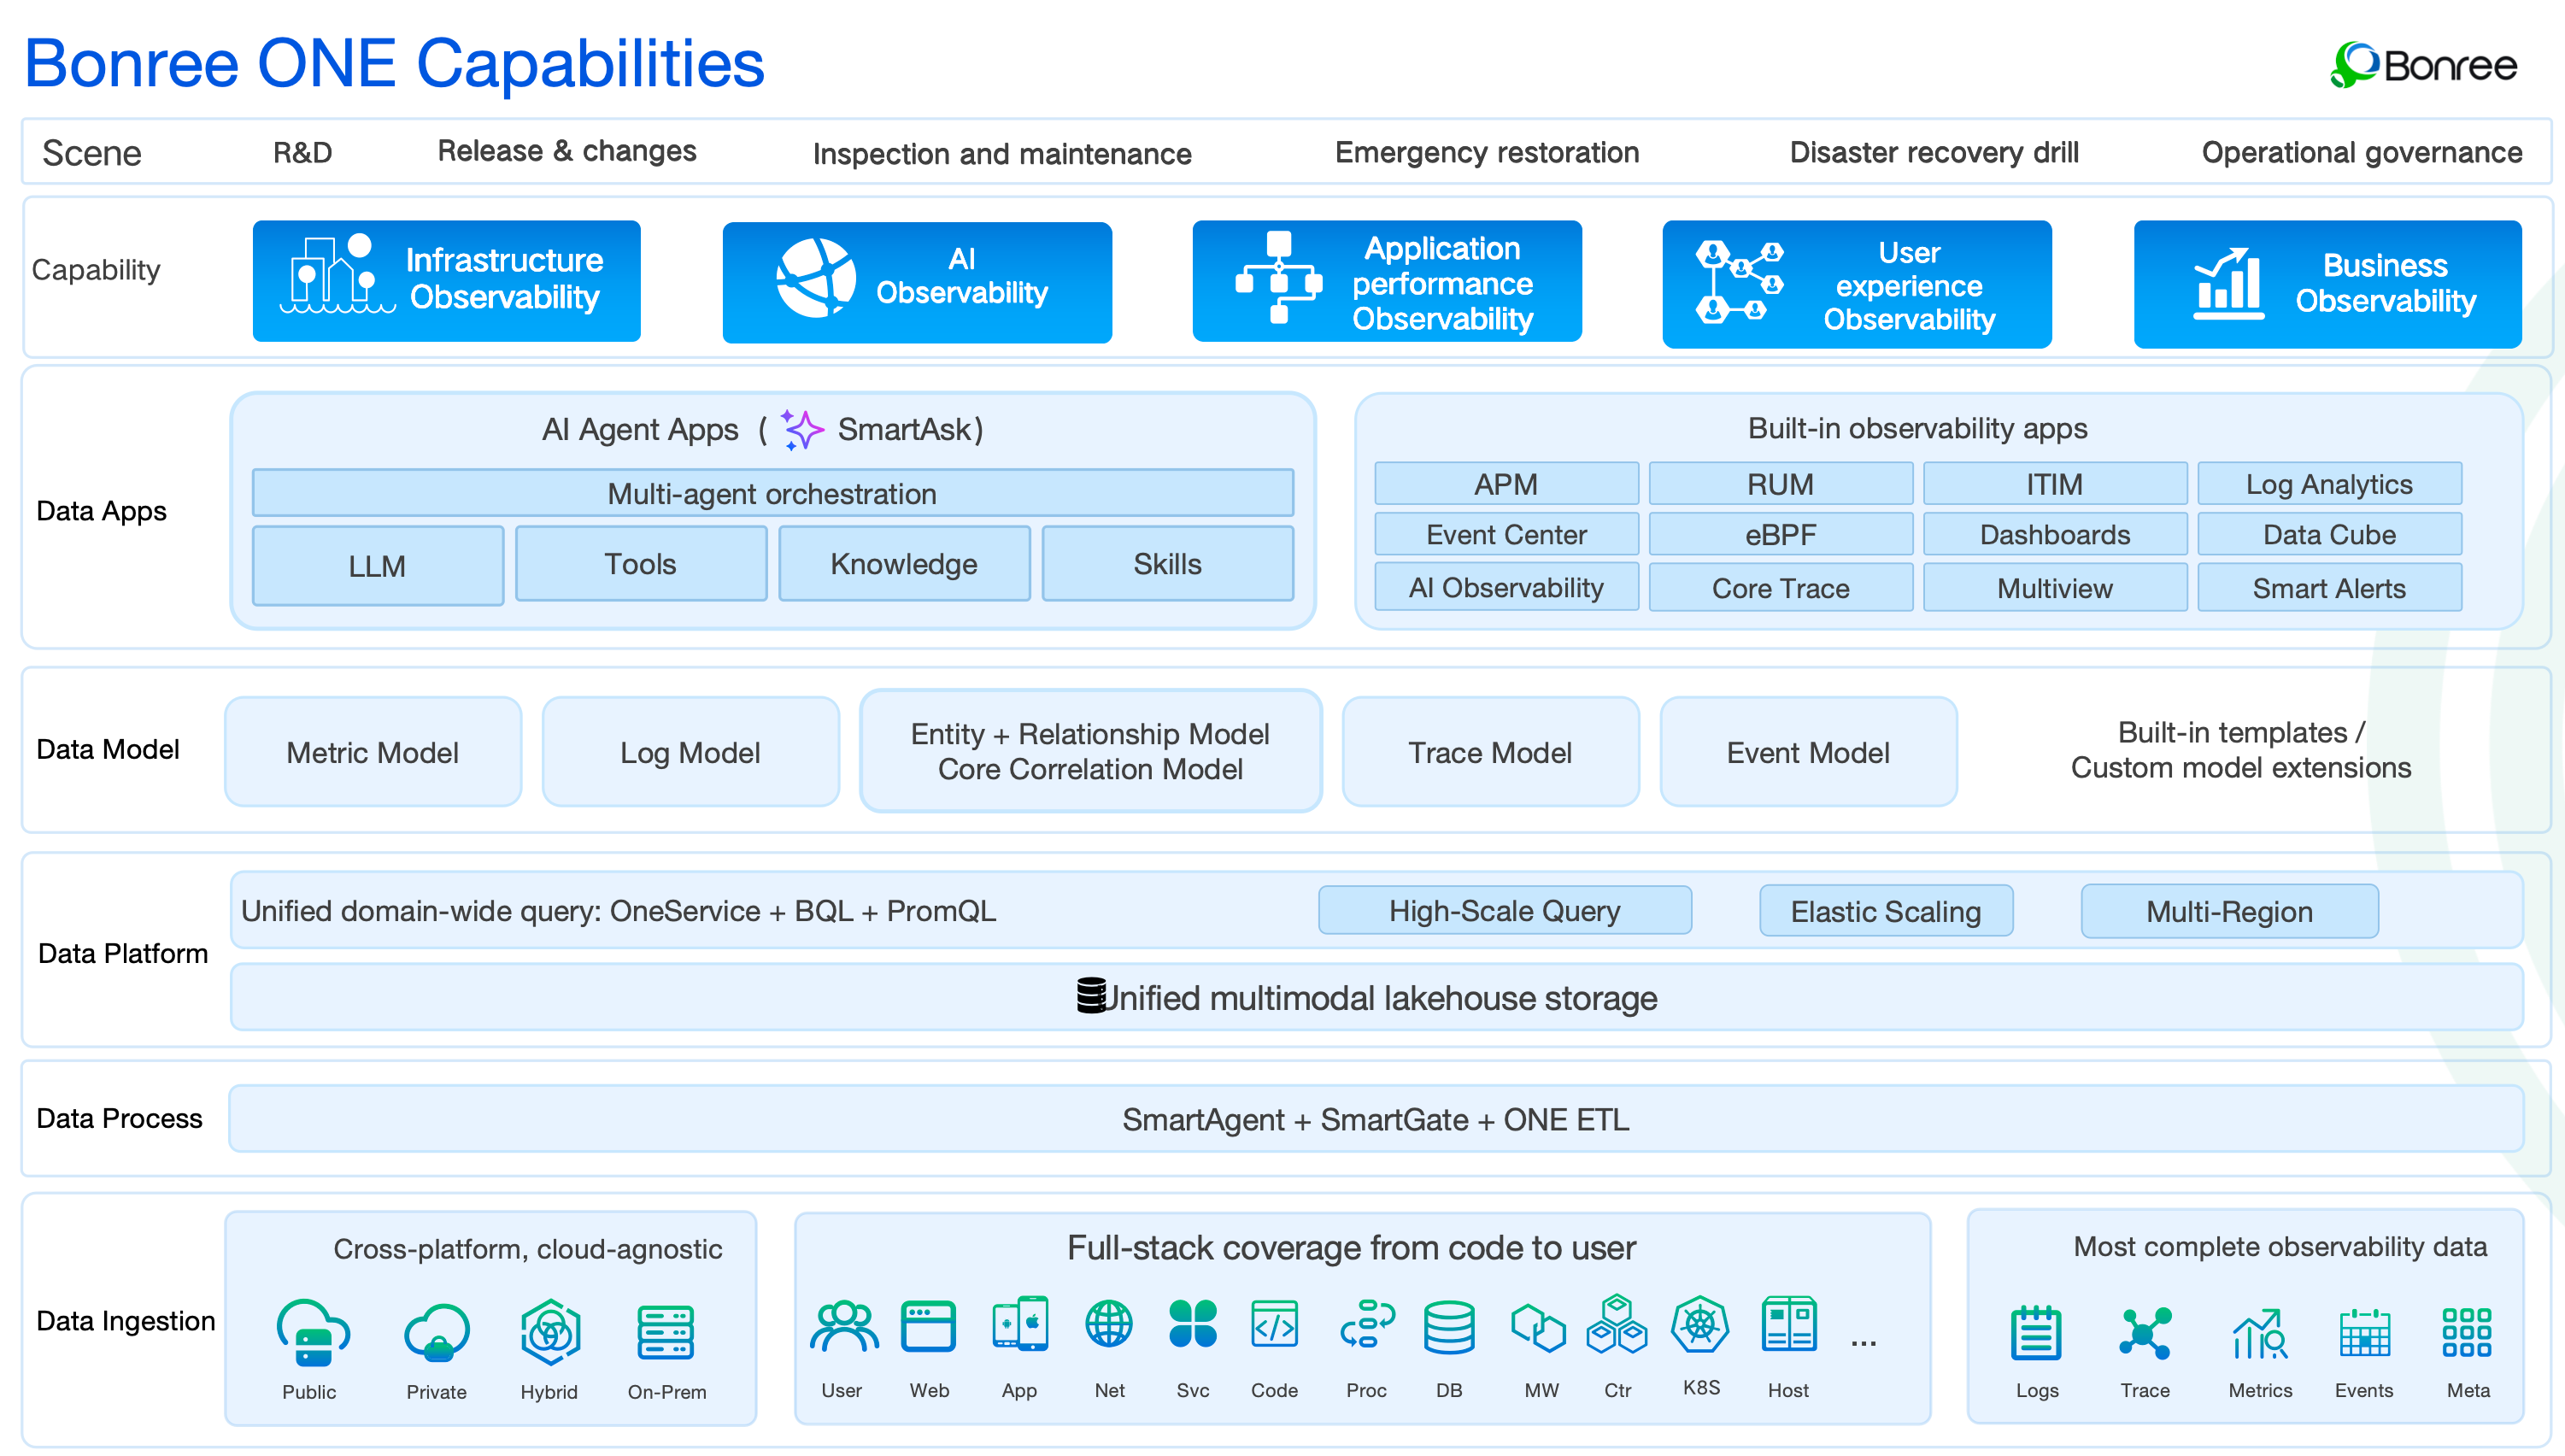Click the Event Model box
Image resolution: width=2565 pixels, height=1456 pixels.
point(1809,752)
